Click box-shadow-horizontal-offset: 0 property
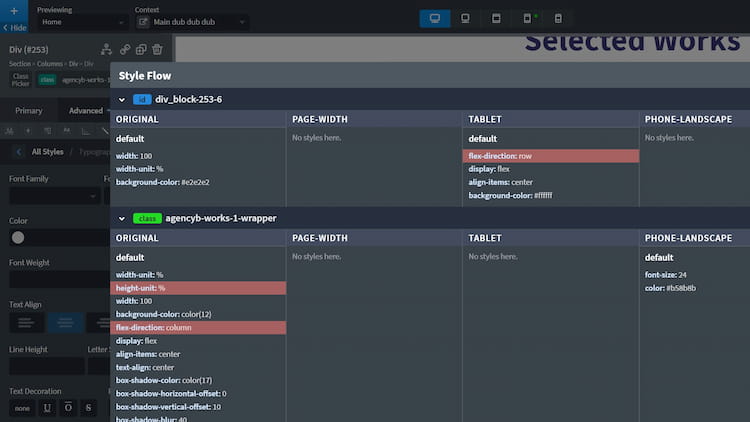The image size is (750, 422). [x=171, y=393]
